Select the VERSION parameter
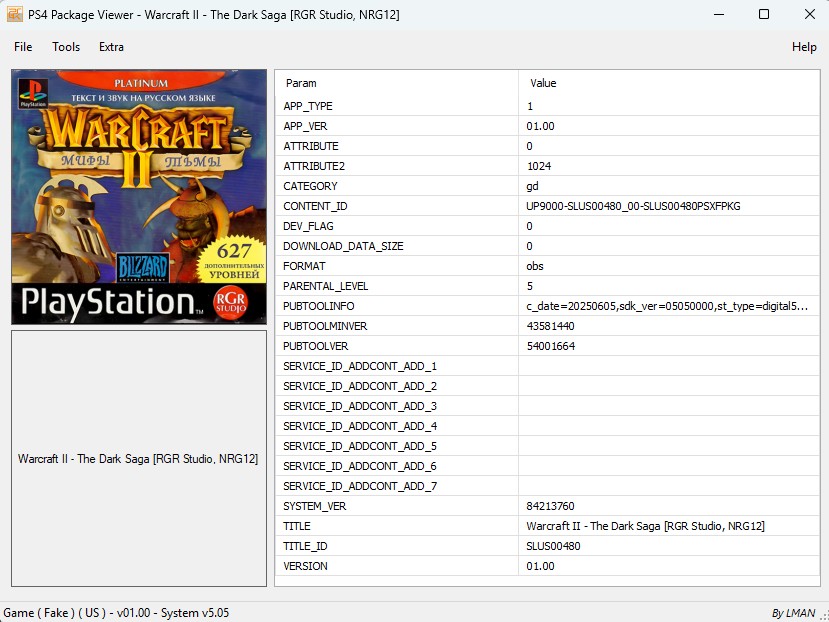The image size is (829, 622). coord(305,566)
